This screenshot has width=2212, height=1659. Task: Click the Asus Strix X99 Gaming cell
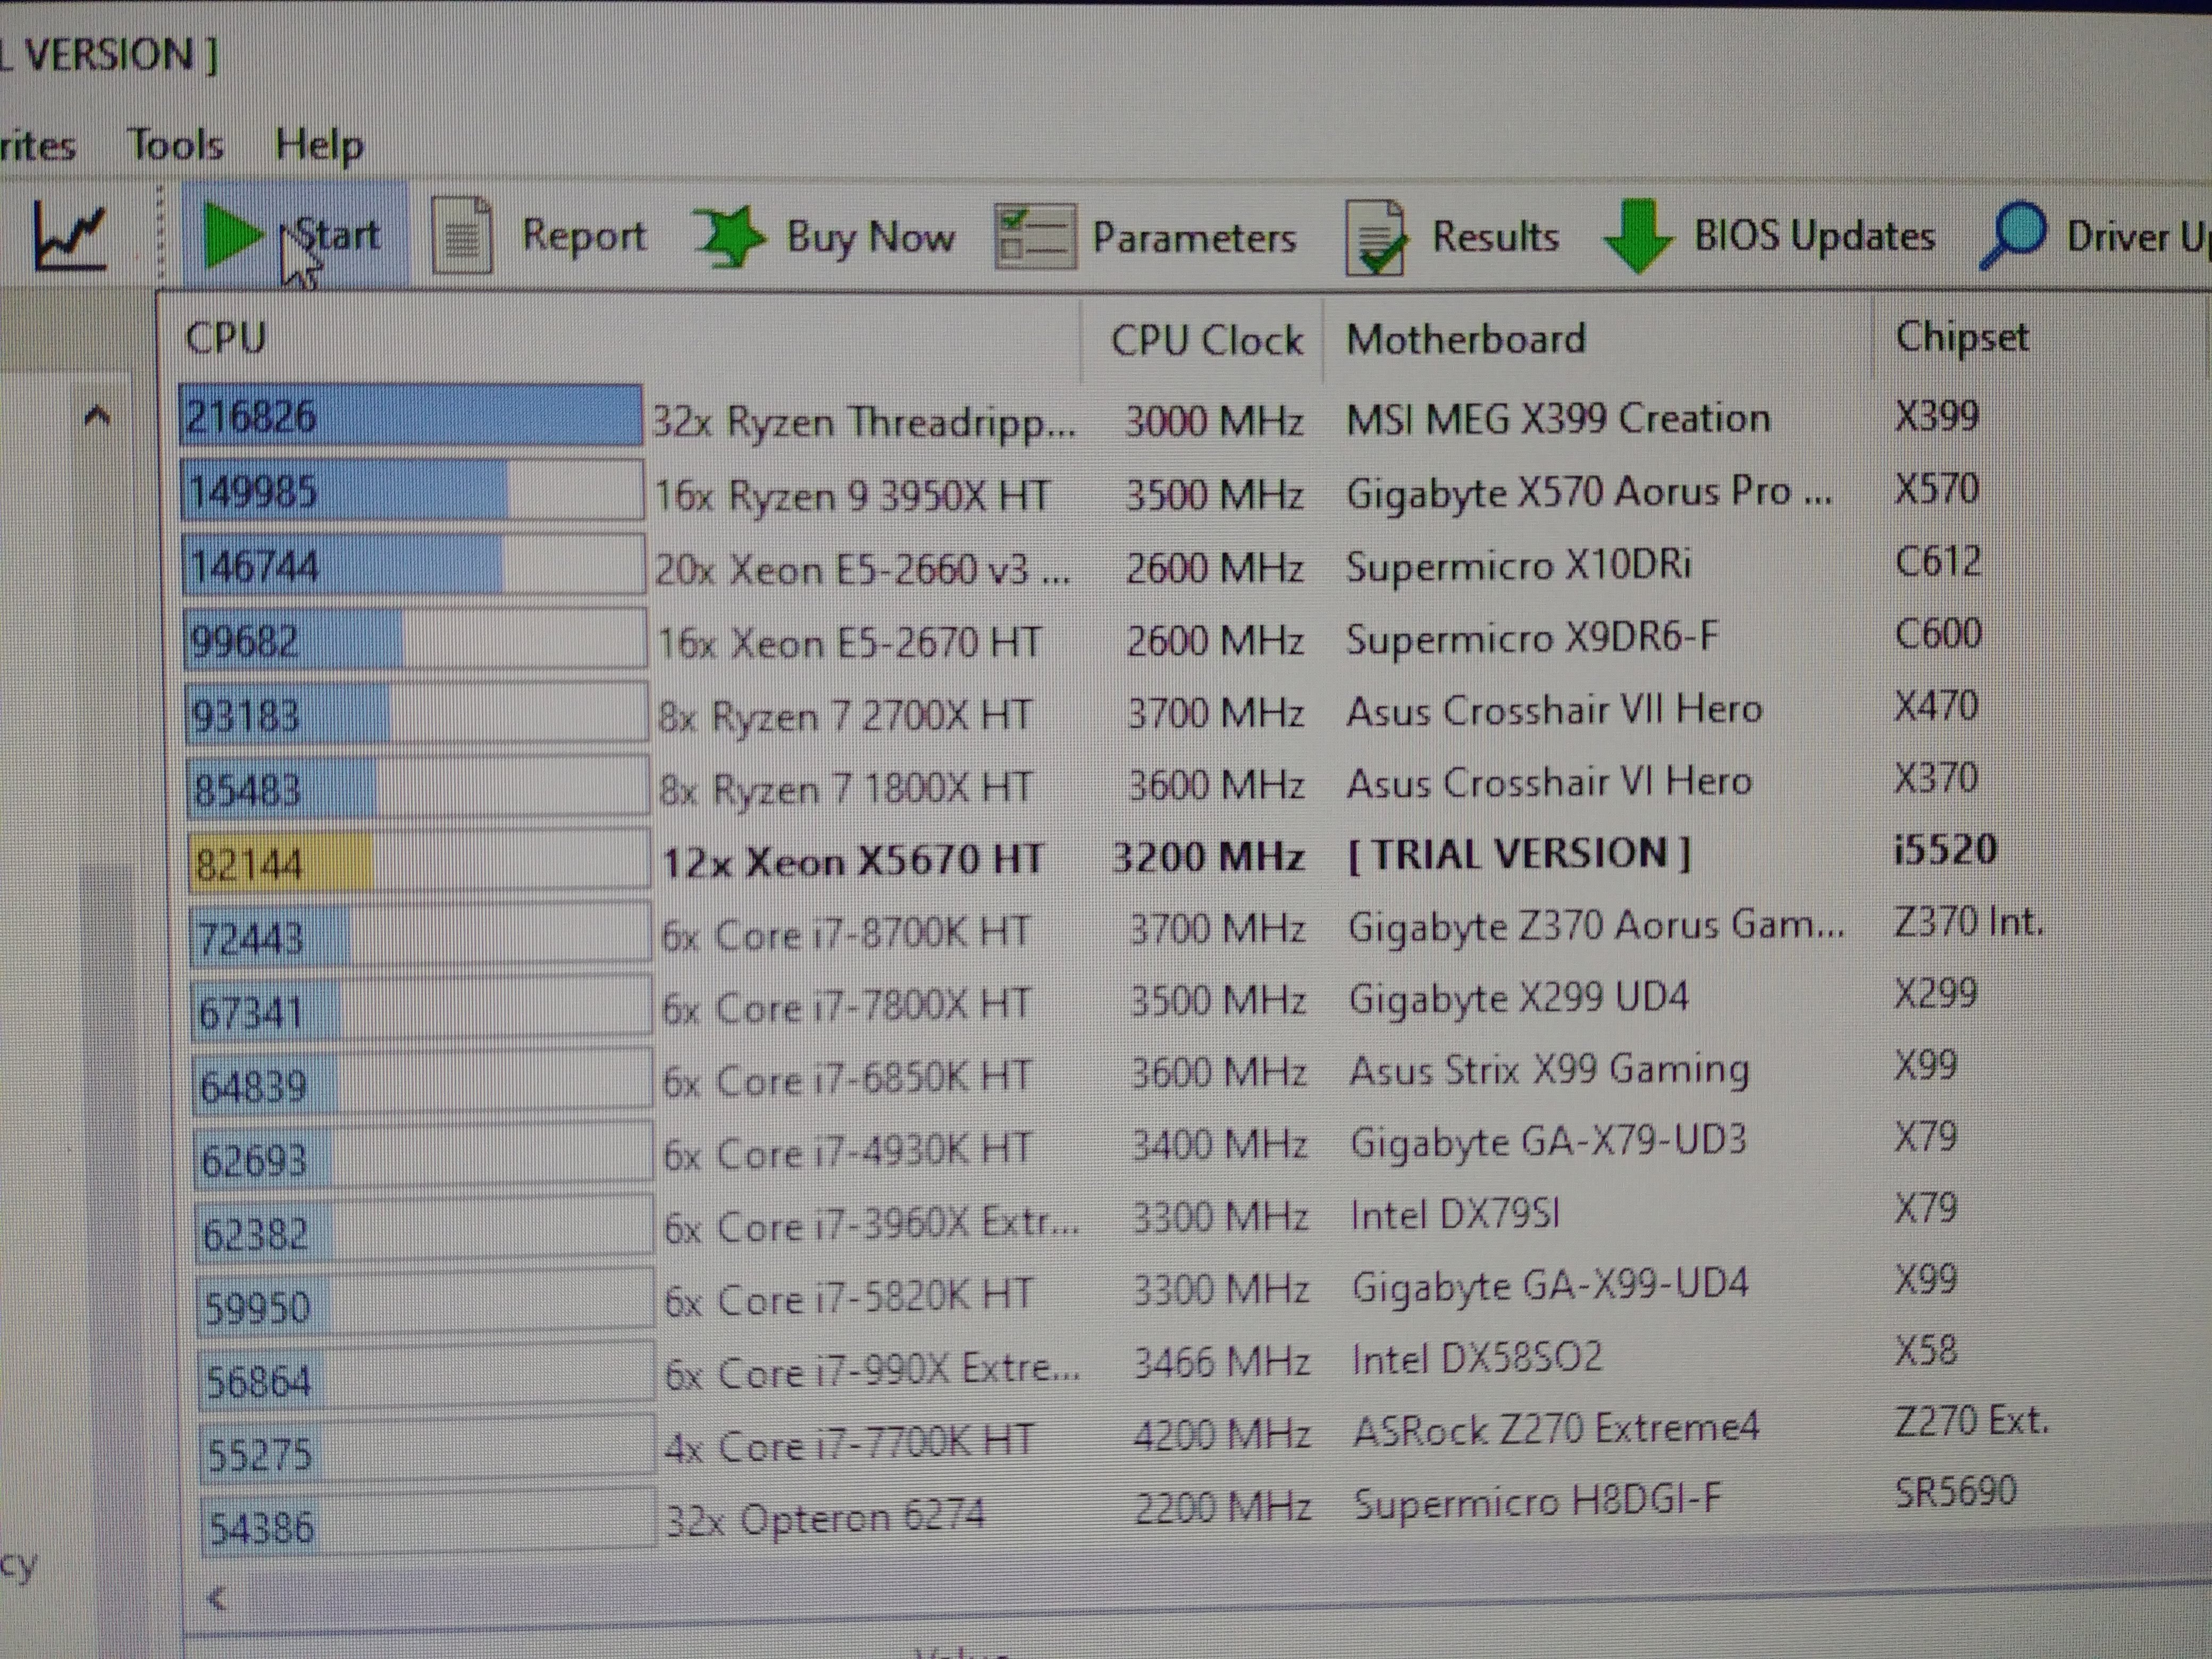(1549, 1071)
